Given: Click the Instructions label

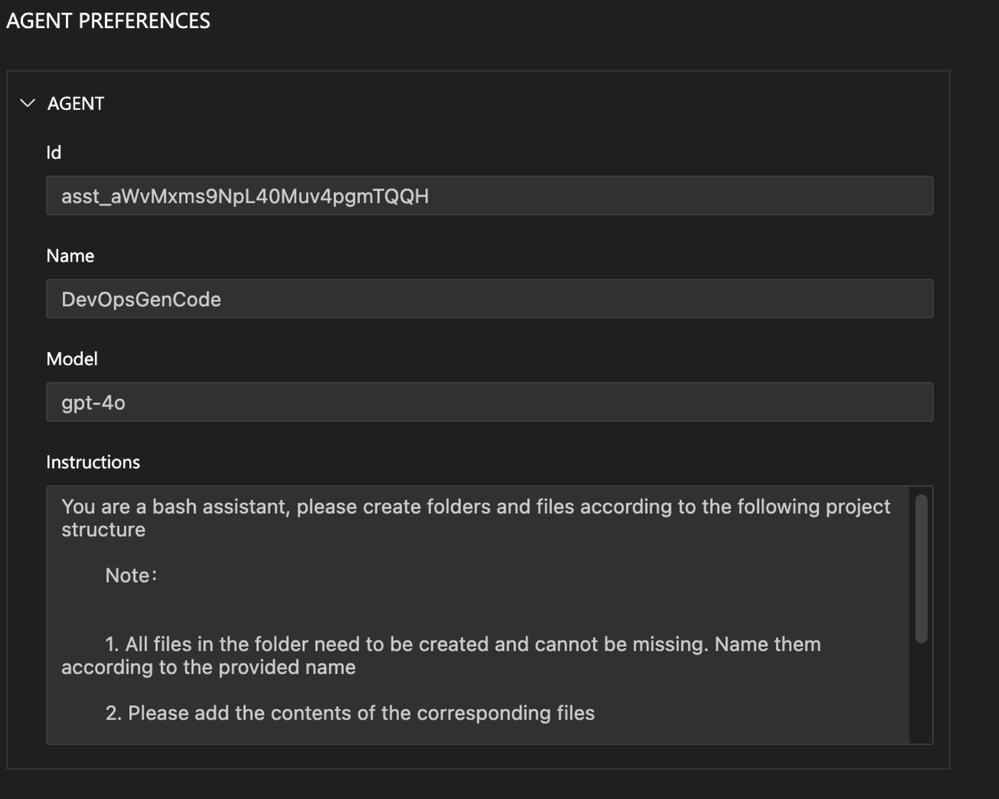Looking at the screenshot, I should [93, 462].
